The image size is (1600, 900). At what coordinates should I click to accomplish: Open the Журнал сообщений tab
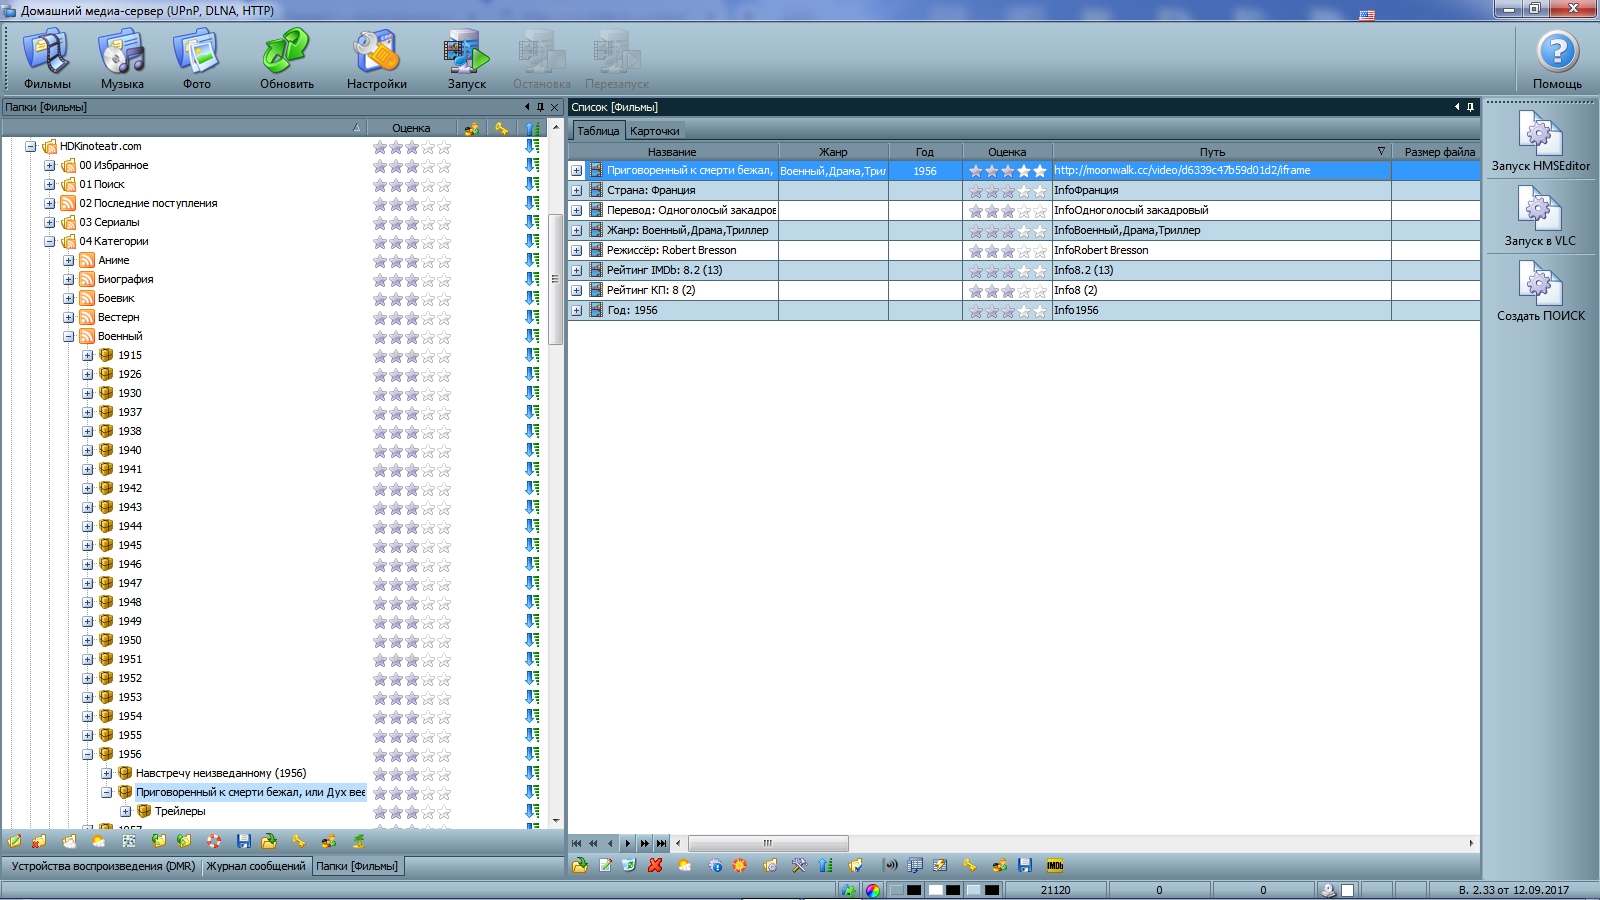pos(256,866)
